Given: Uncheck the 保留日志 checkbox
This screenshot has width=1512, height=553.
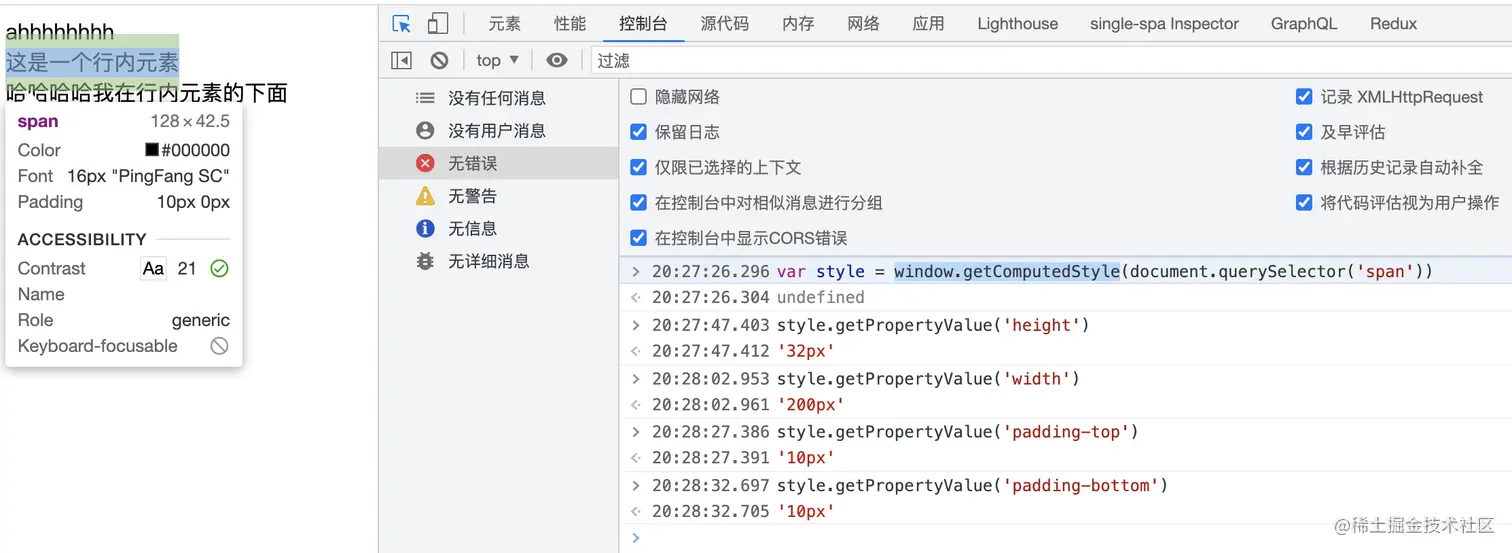Looking at the screenshot, I should click(x=639, y=132).
